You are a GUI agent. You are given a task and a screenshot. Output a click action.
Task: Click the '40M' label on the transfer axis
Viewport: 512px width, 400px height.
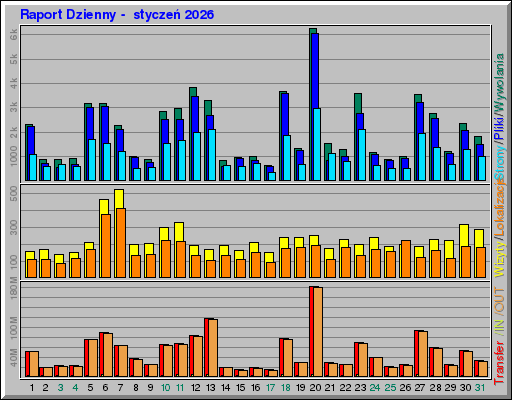pyautogui.click(x=14, y=358)
